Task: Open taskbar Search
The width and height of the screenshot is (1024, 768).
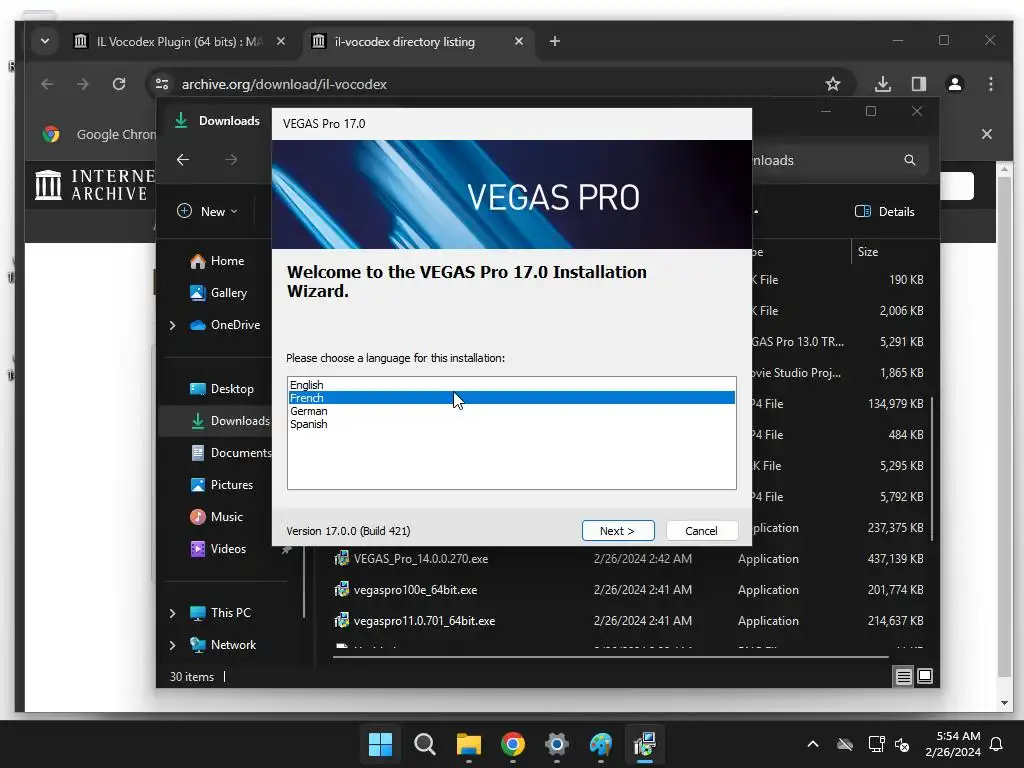Action: click(424, 744)
